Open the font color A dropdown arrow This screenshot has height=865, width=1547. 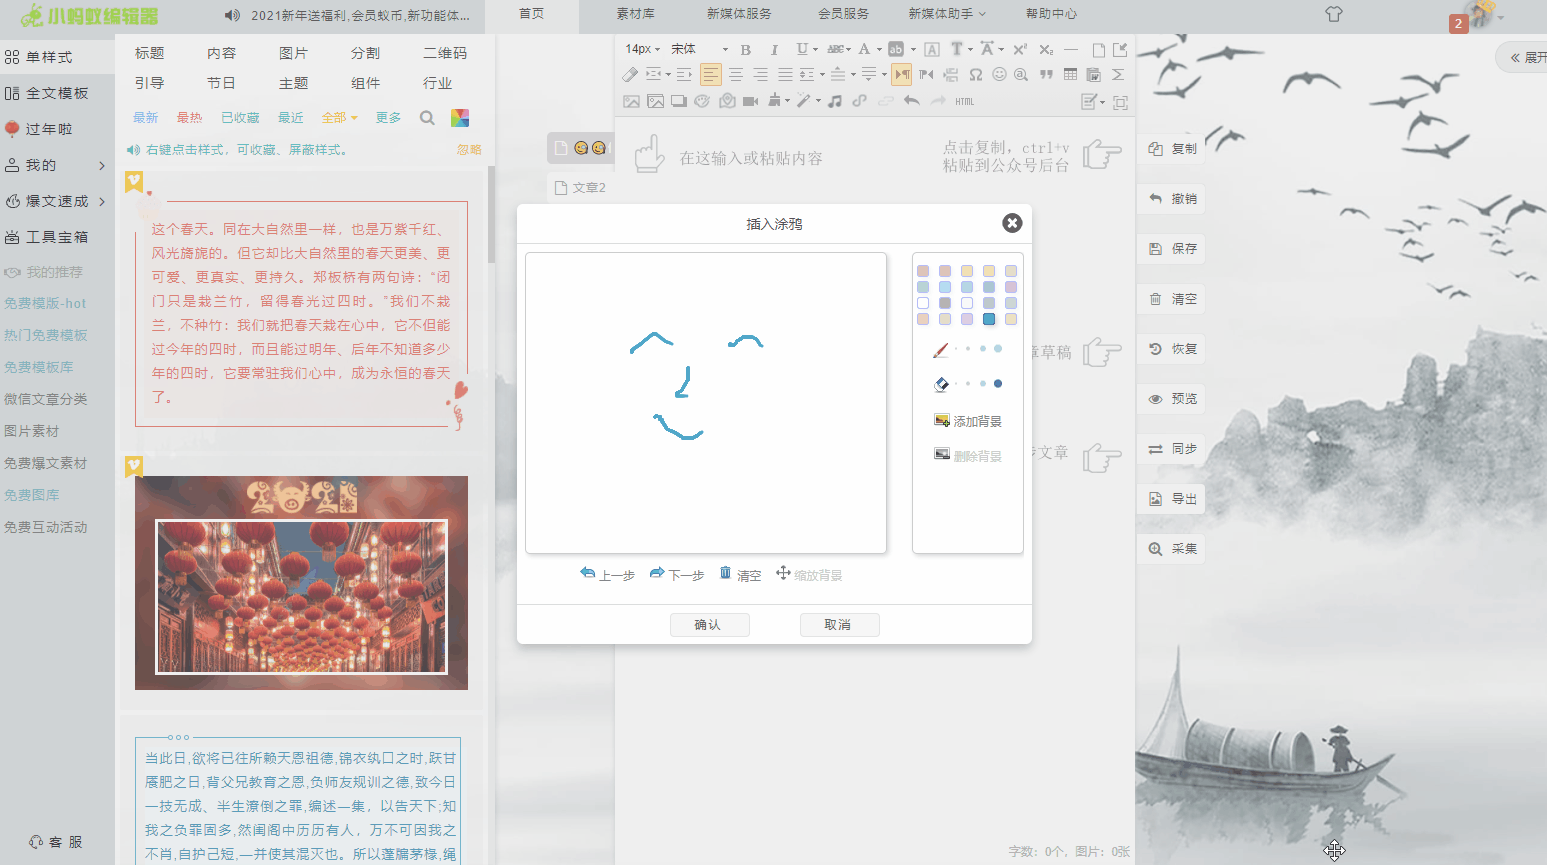coord(879,49)
